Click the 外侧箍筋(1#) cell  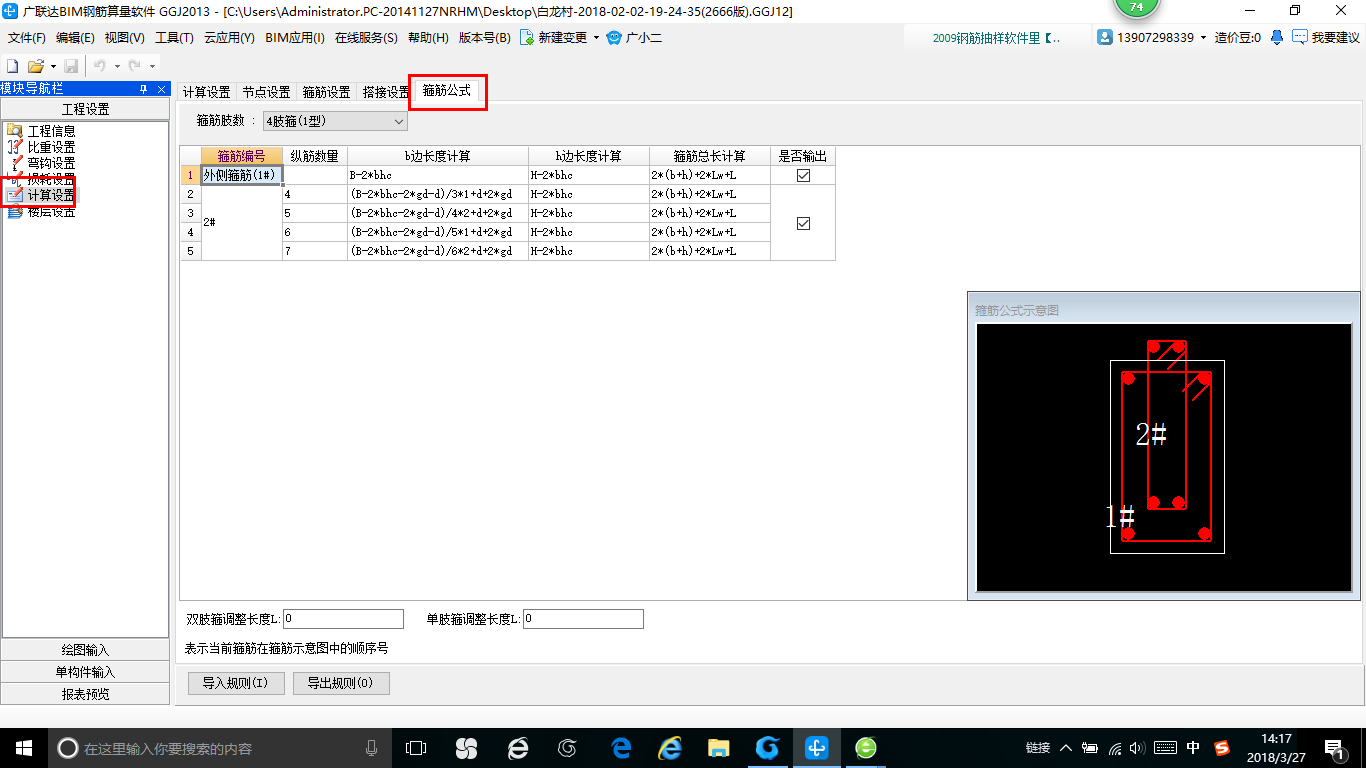click(x=242, y=175)
